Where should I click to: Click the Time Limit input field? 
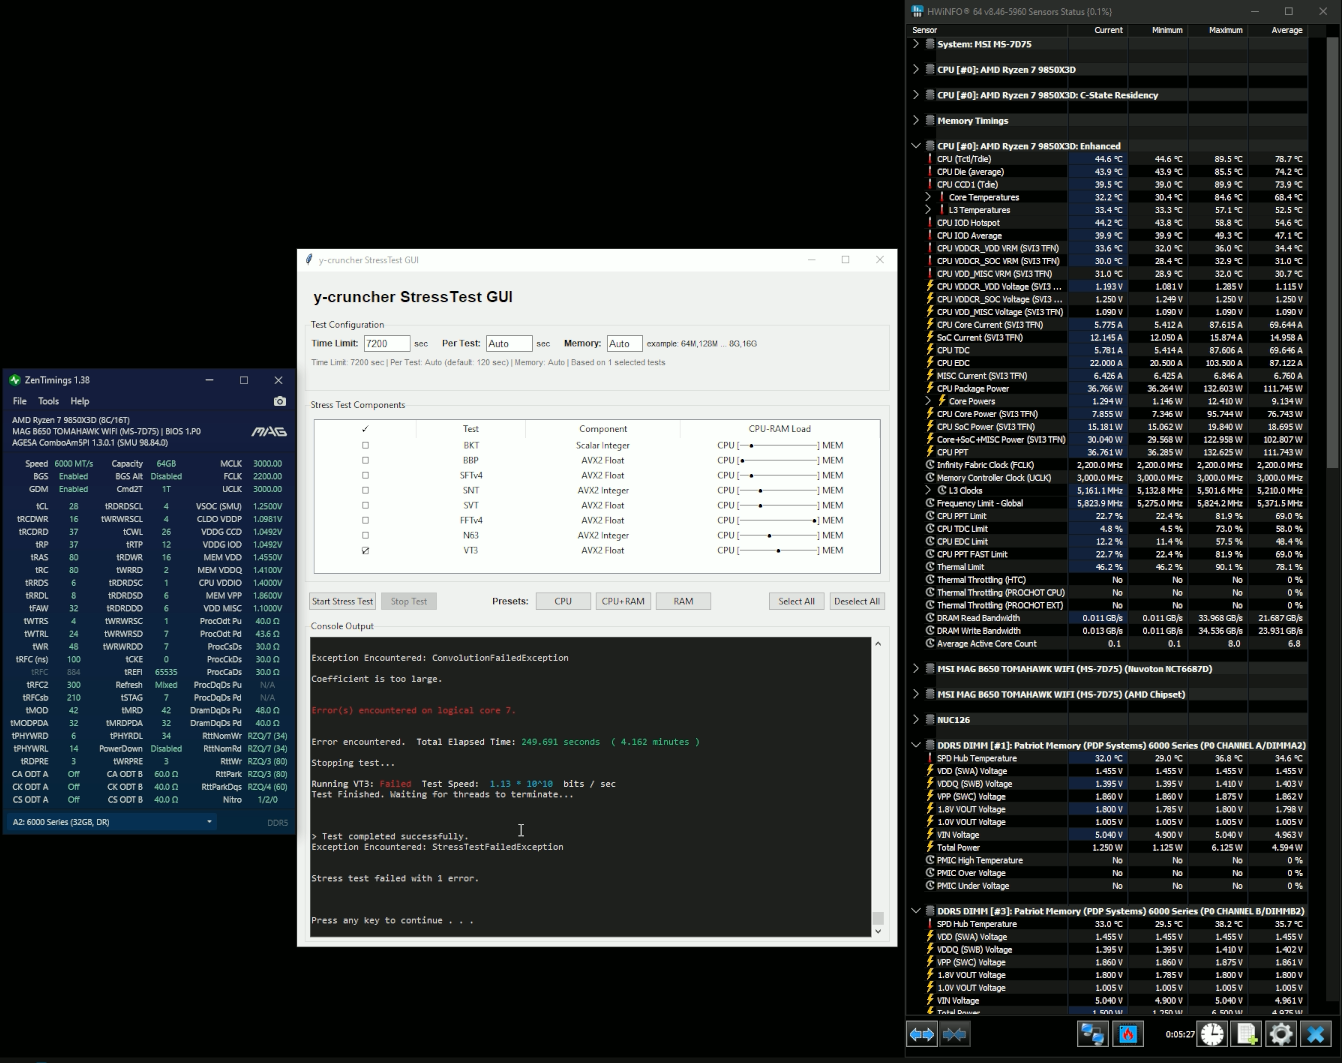click(386, 343)
